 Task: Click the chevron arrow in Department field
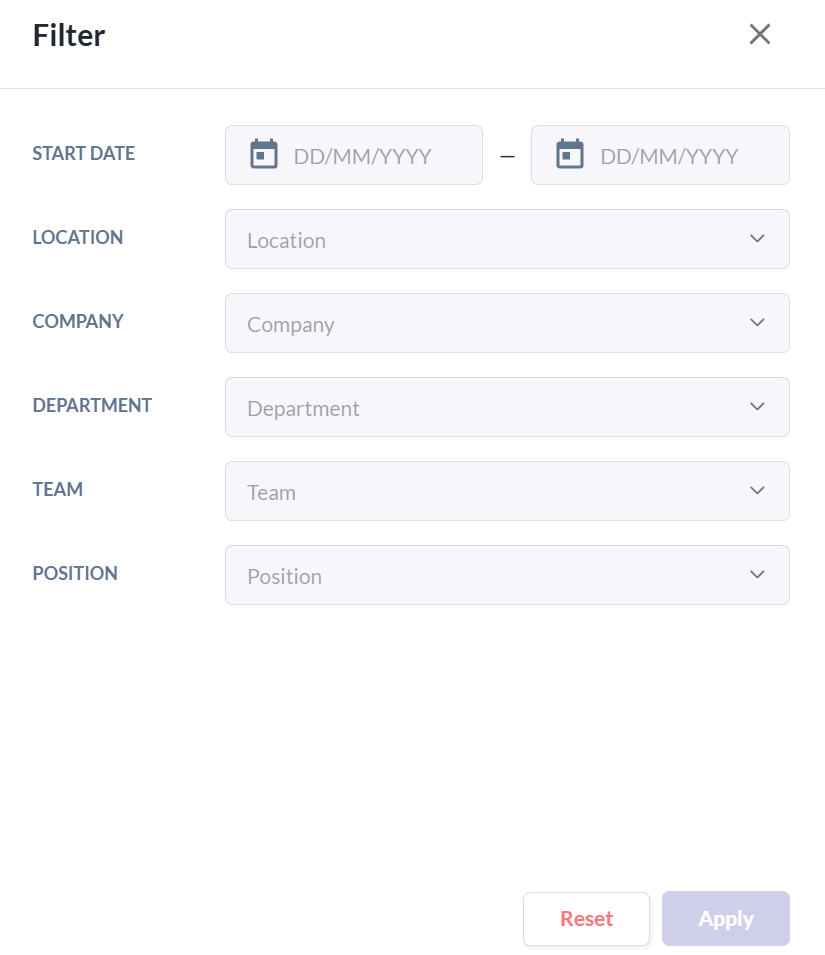757,407
